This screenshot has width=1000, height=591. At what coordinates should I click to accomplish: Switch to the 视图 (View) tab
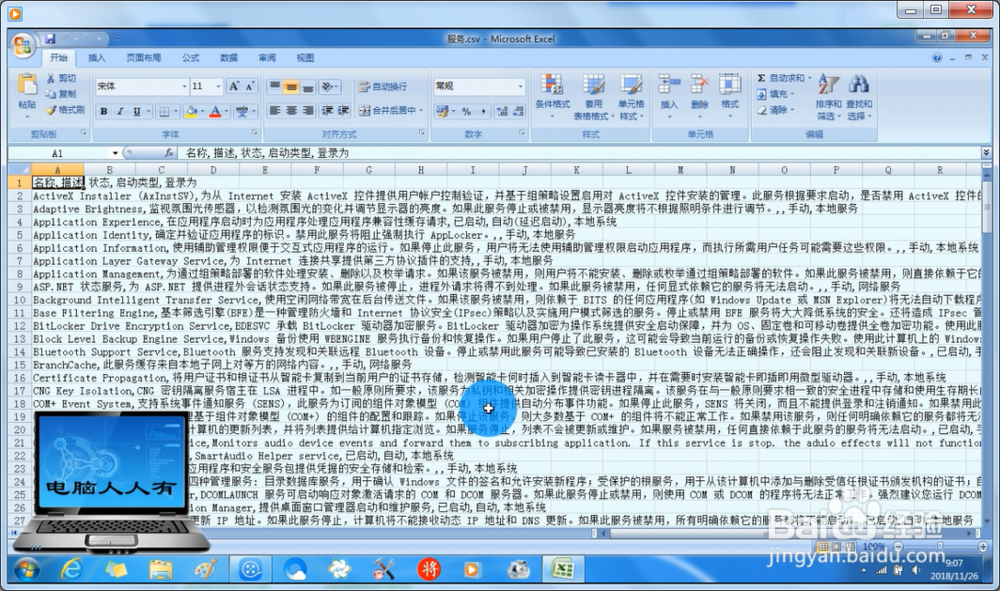pyautogui.click(x=305, y=57)
